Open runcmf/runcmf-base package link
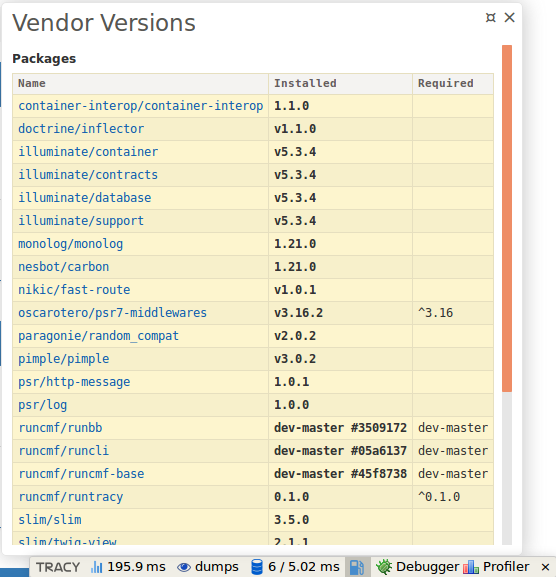 point(81,474)
